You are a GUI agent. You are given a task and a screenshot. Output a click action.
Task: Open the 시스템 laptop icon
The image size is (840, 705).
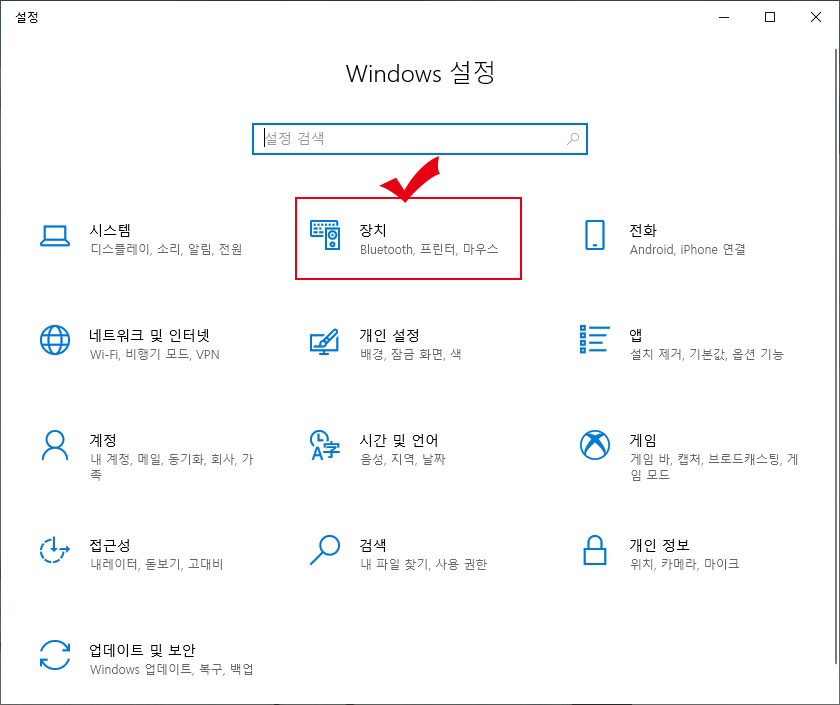coord(55,236)
